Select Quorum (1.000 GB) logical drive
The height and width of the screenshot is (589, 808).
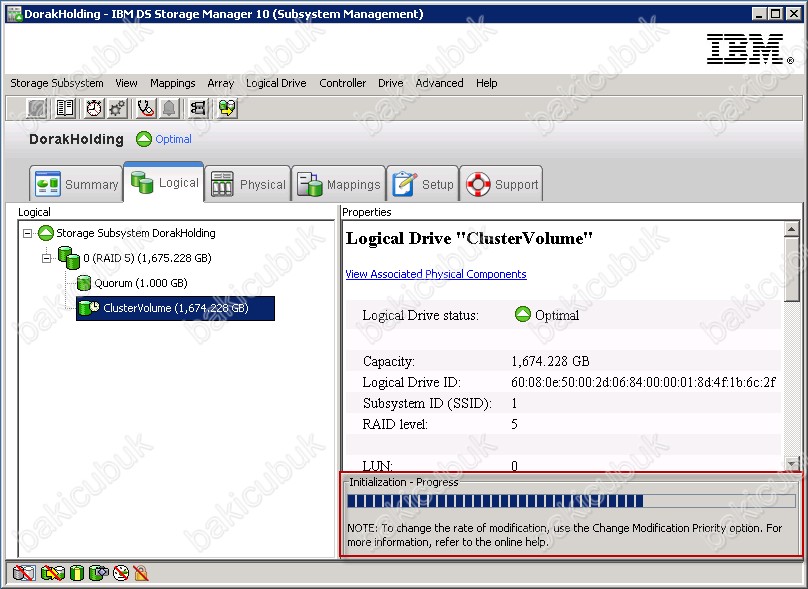pyautogui.click(x=141, y=283)
